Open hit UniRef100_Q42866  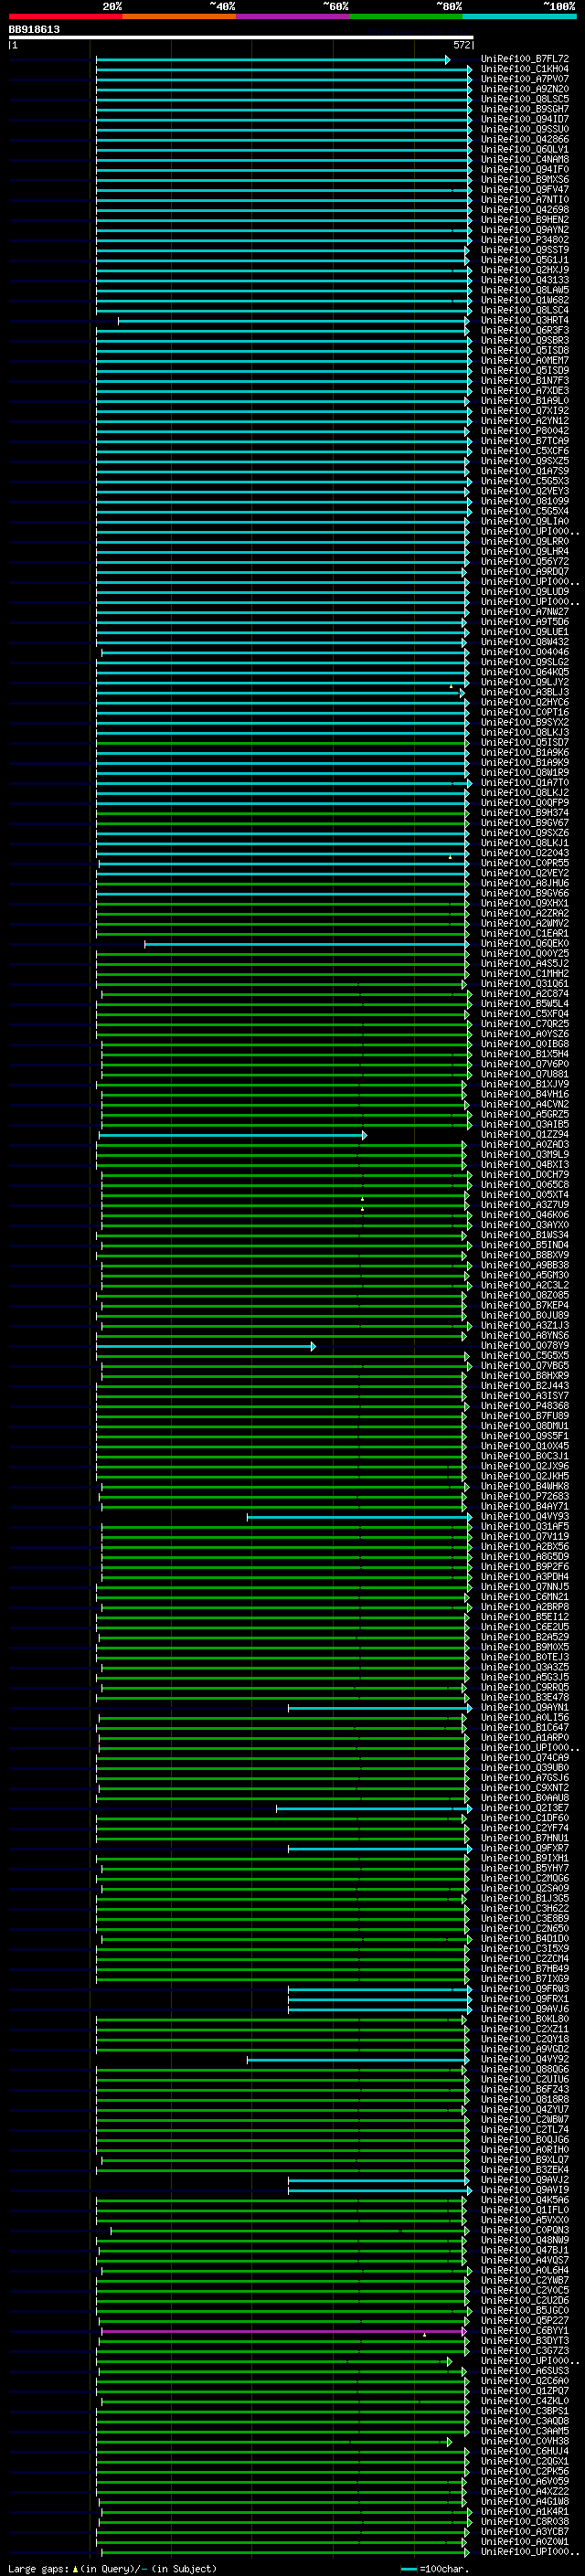coord(525,139)
